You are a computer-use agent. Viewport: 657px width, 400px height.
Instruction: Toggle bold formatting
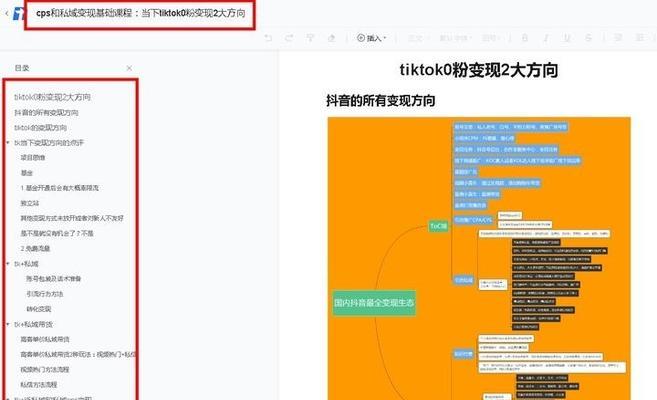pos(525,38)
